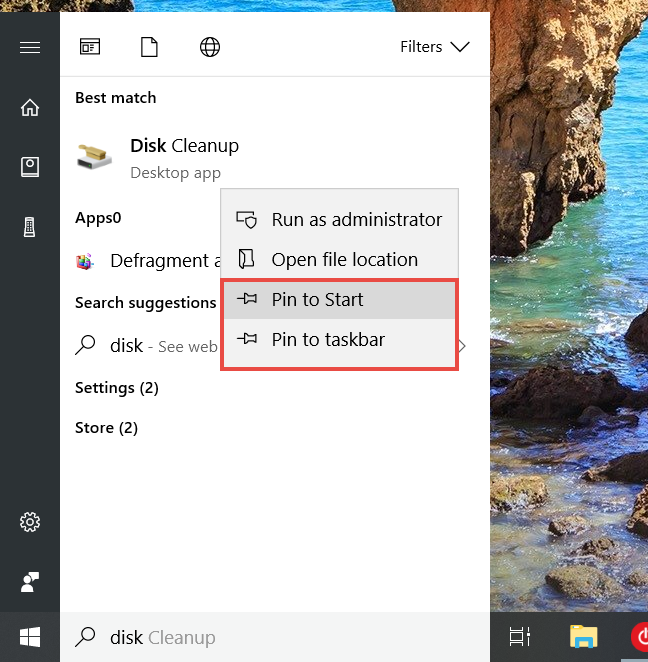Filter results by Apps icon
Screen dimensions: 648x662
click(x=90, y=46)
